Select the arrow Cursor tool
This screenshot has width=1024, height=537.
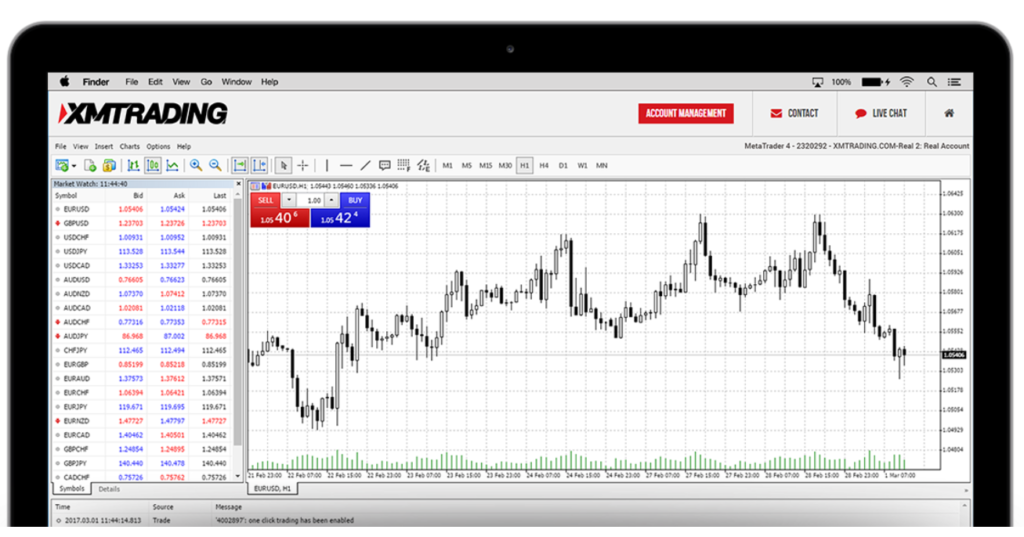pyautogui.click(x=284, y=165)
